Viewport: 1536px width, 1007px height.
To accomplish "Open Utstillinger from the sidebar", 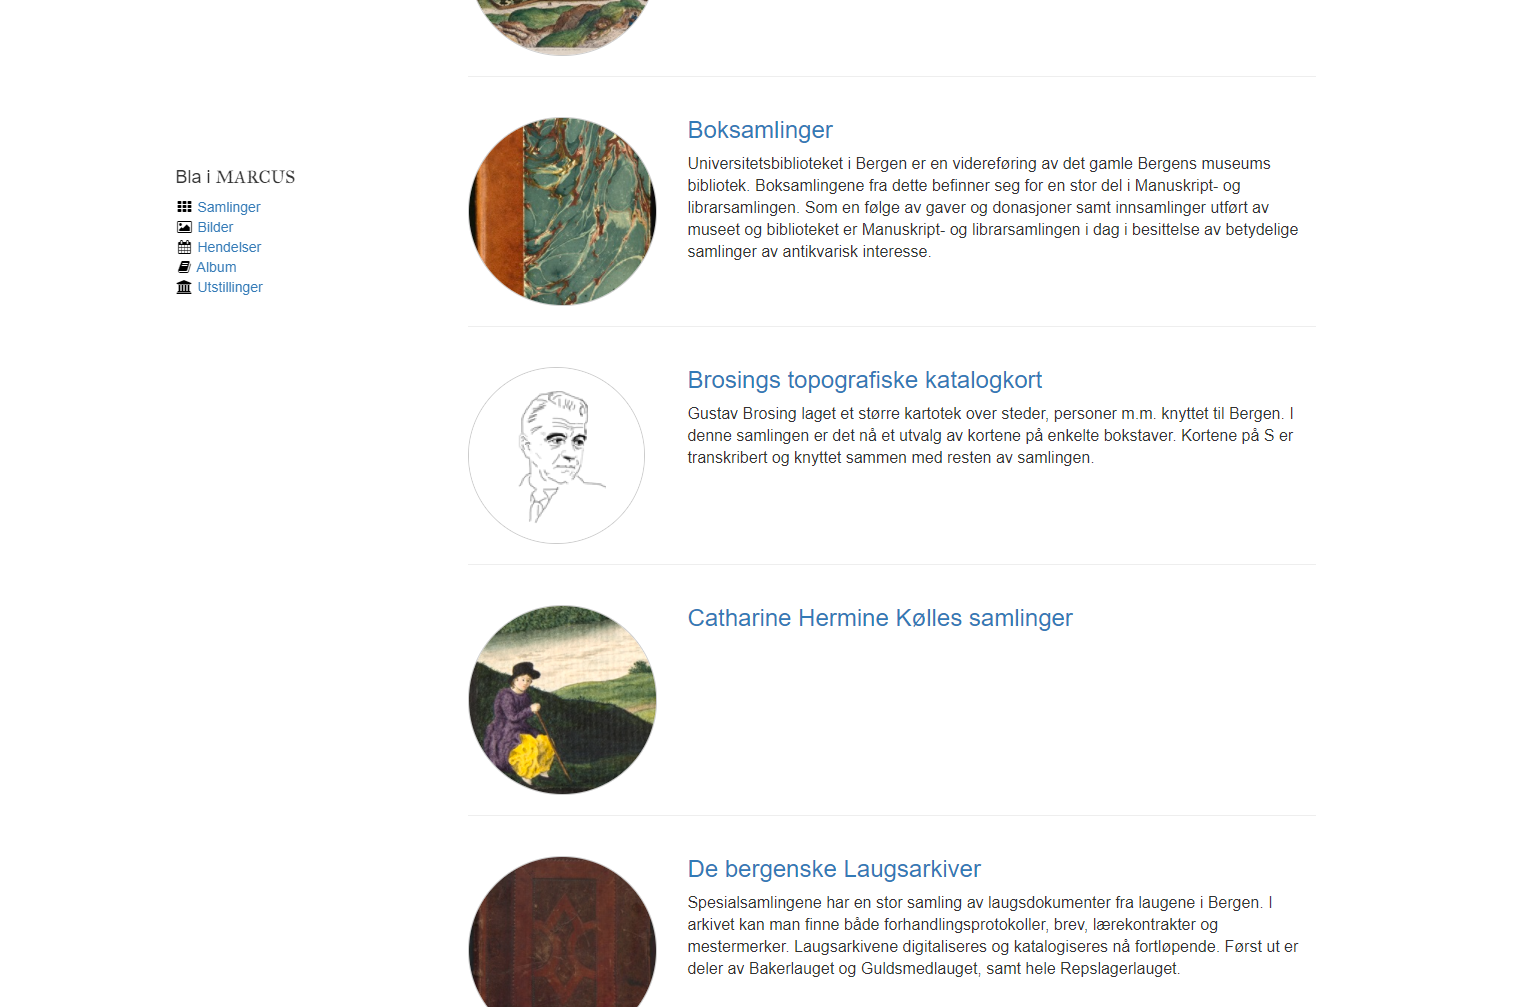I will point(230,287).
